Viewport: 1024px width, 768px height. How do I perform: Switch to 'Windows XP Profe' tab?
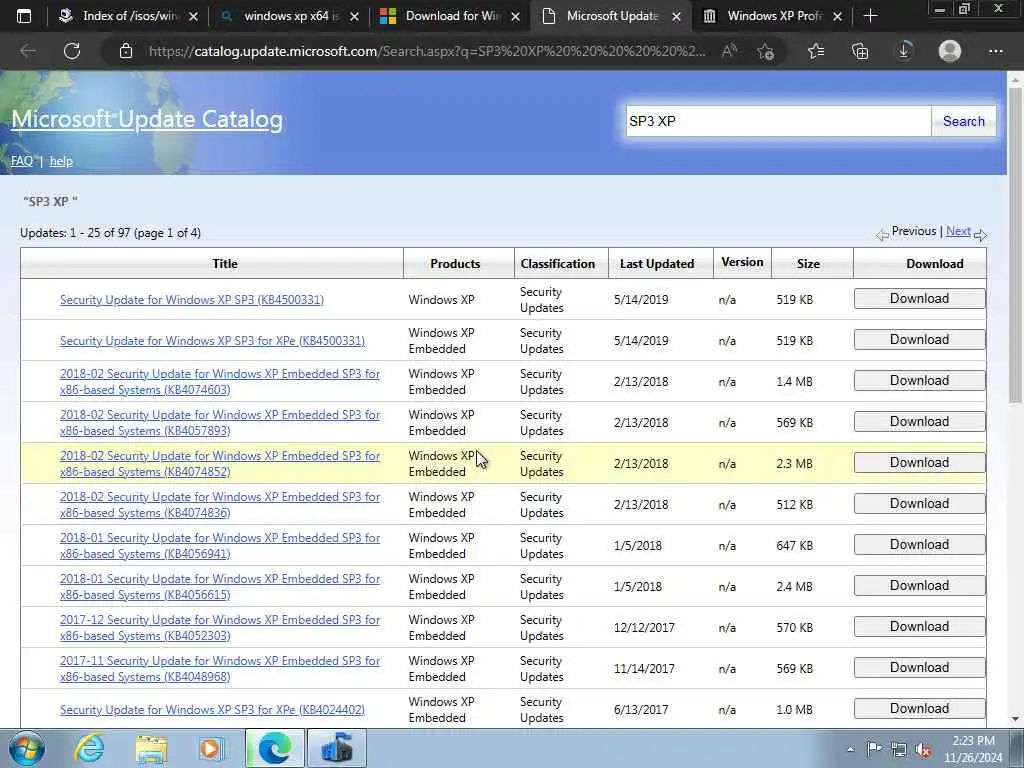773,16
